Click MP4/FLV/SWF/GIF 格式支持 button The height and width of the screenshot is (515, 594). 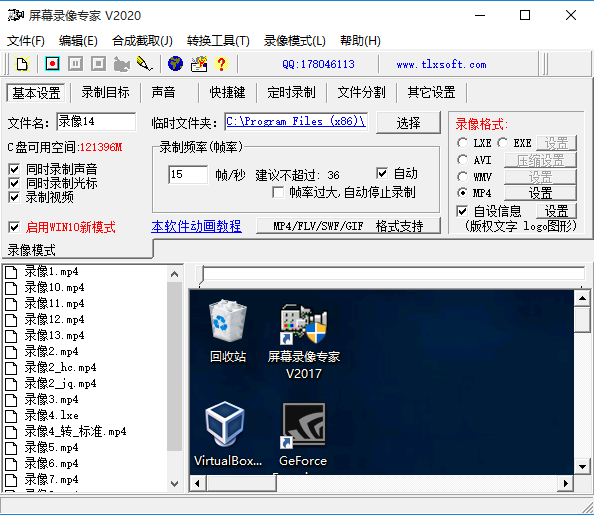coord(349,226)
